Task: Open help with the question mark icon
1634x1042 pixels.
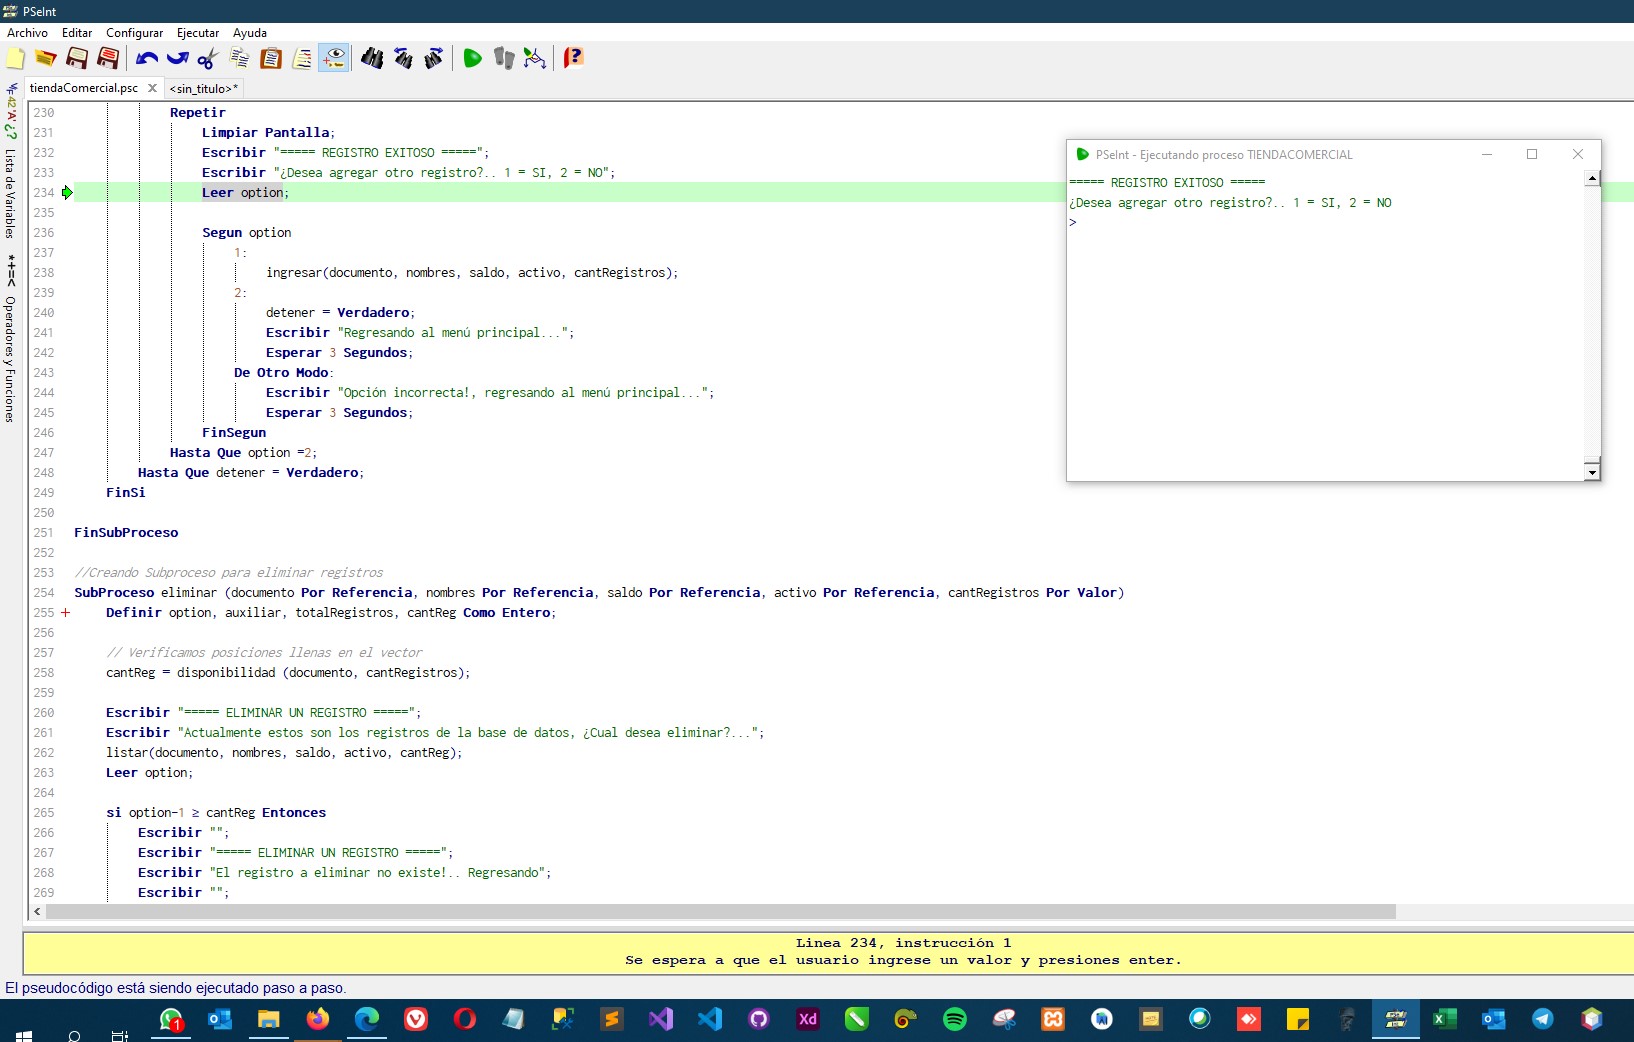Action: click(573, 58)
